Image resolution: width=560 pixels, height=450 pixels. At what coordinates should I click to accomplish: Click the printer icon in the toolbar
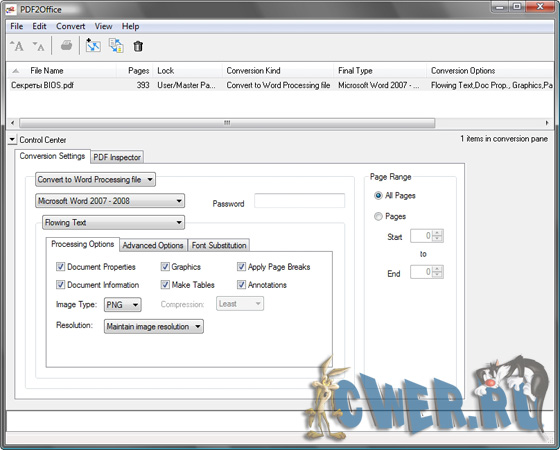(66, 46)
